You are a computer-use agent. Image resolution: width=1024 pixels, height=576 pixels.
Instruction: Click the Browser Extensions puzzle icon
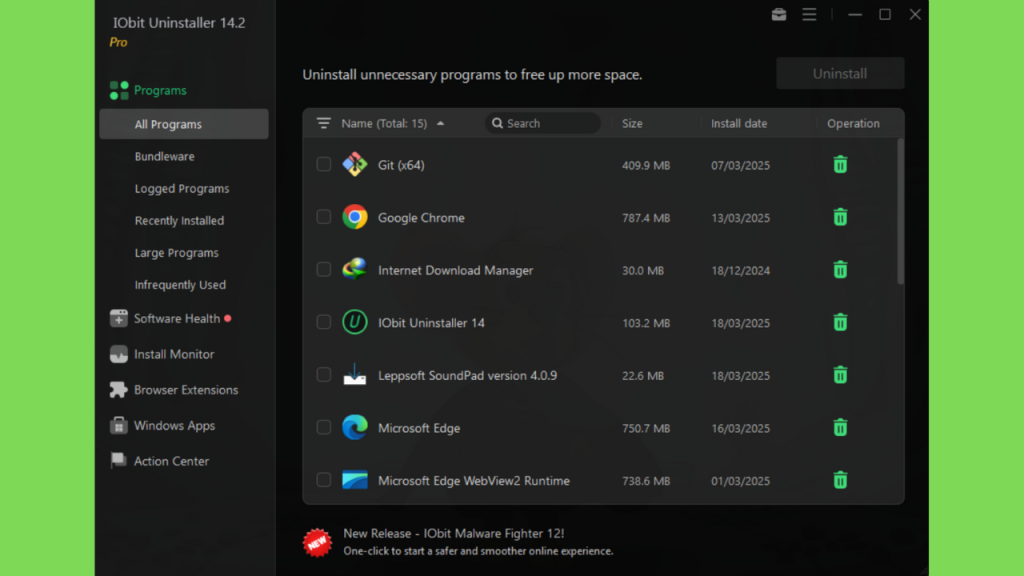coord(118,390)
